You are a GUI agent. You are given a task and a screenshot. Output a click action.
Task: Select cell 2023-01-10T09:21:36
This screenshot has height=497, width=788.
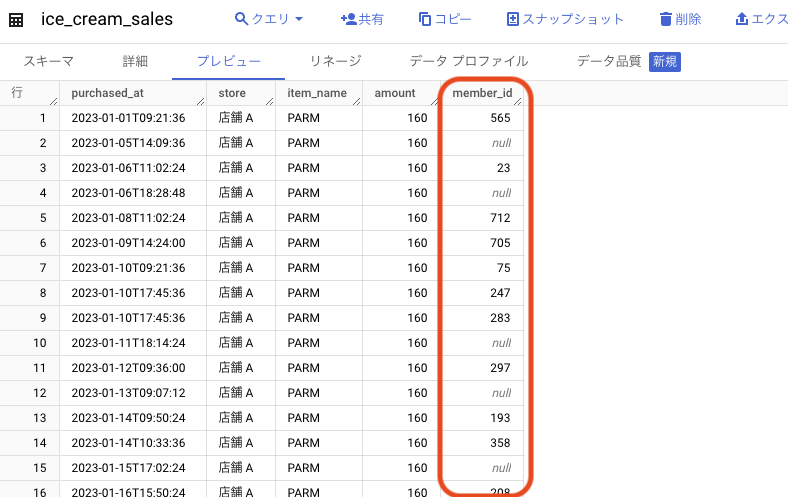(x=128, y=268)
